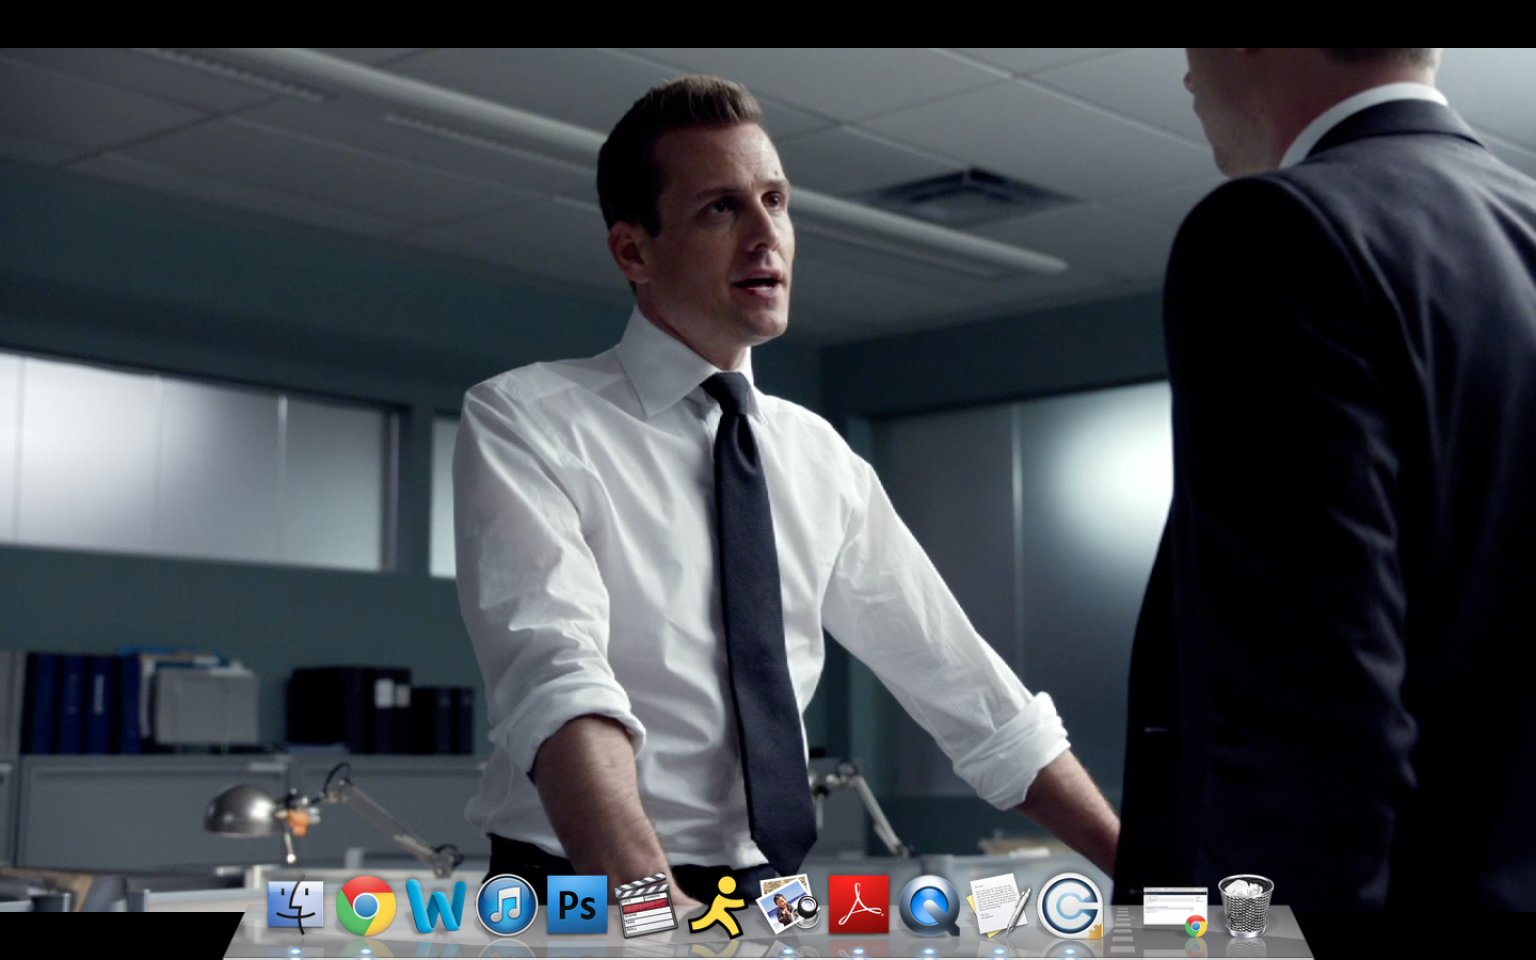Open the blue W app in dock
The image size is (1536, 960).
point(436,906)
